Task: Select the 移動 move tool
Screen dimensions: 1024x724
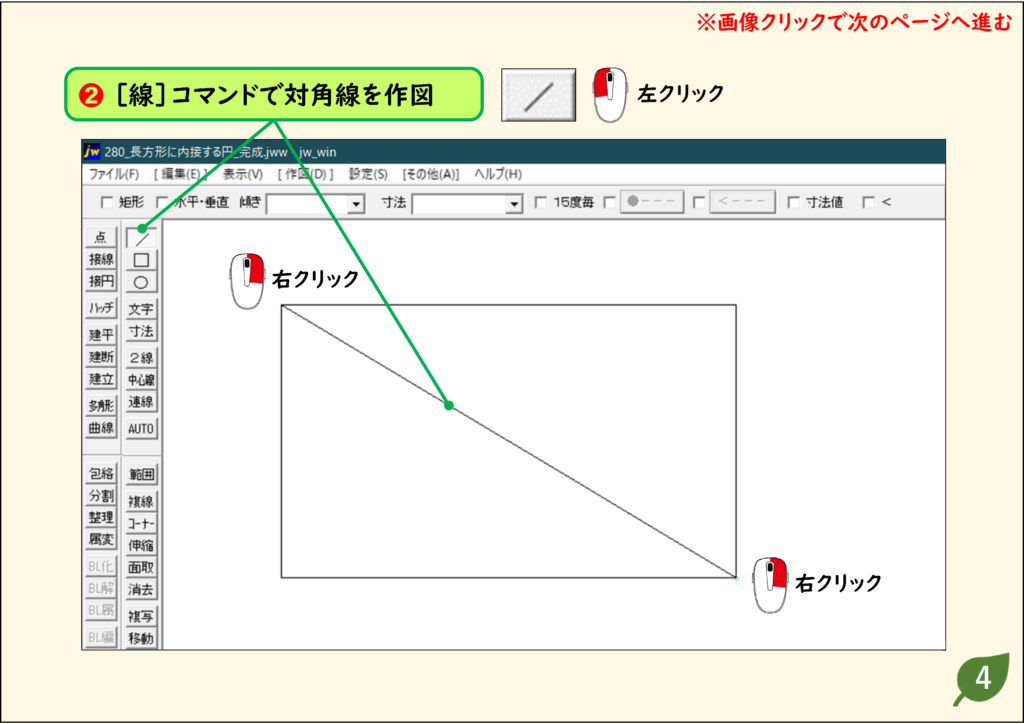Action: (x=141, y=638)
